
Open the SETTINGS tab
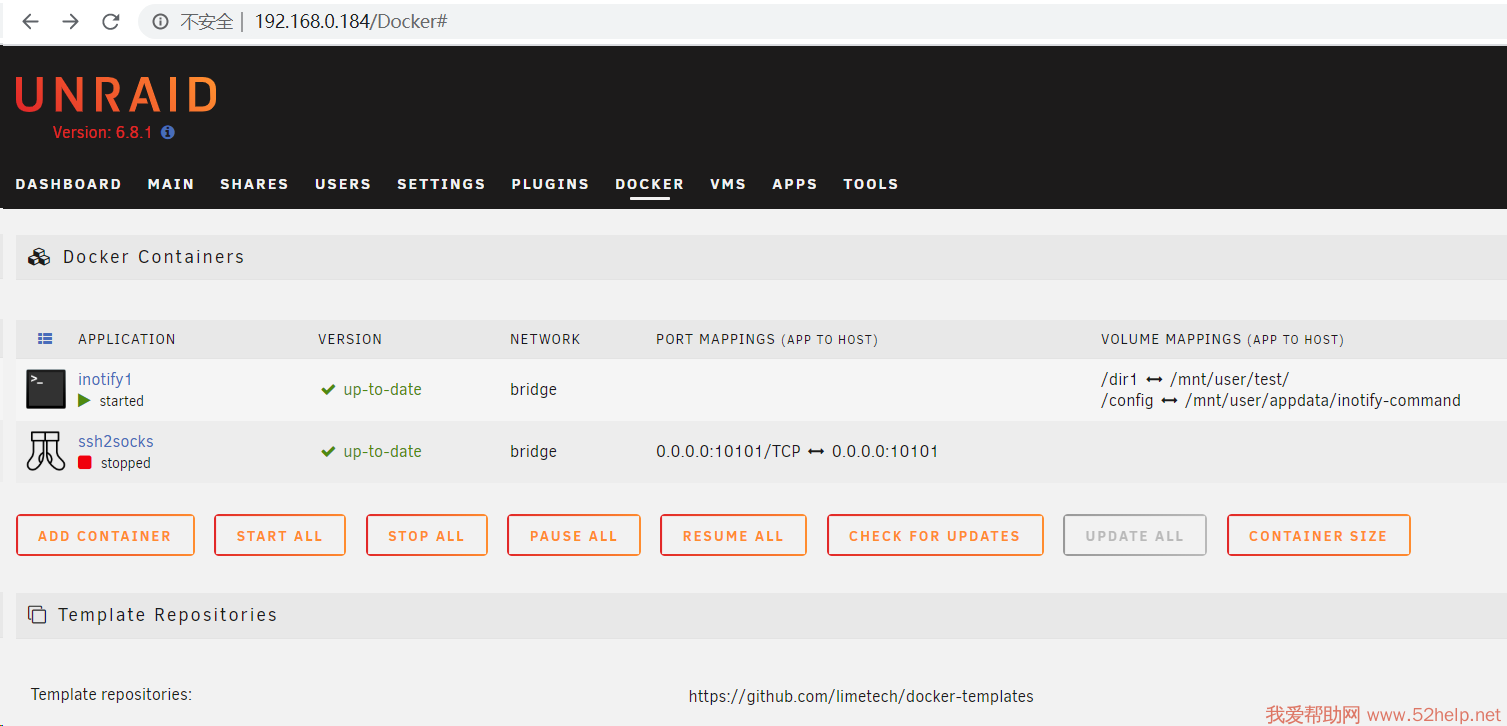point(441,184)
